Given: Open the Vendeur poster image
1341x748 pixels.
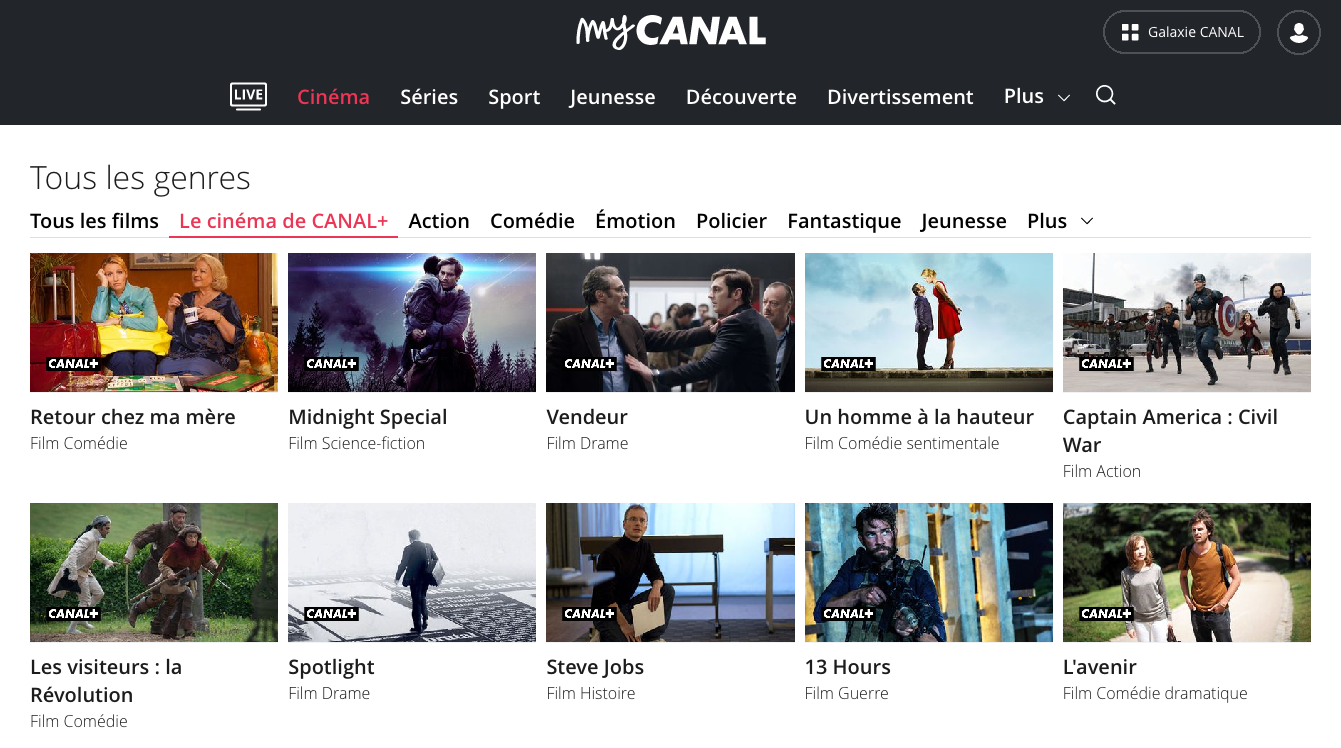Looking at the screenshot, I should click(x=670, y=322).
